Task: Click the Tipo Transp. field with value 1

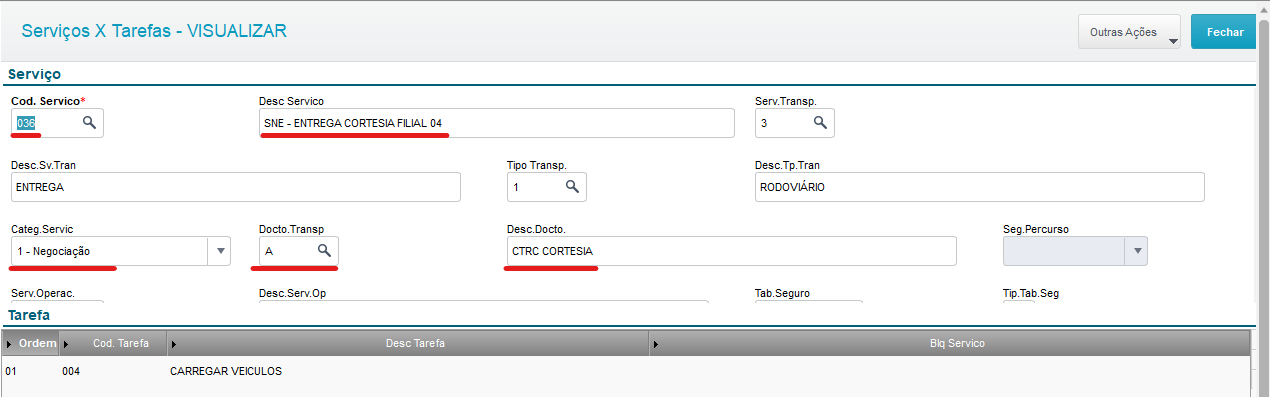Action: [x=546, y=187]
